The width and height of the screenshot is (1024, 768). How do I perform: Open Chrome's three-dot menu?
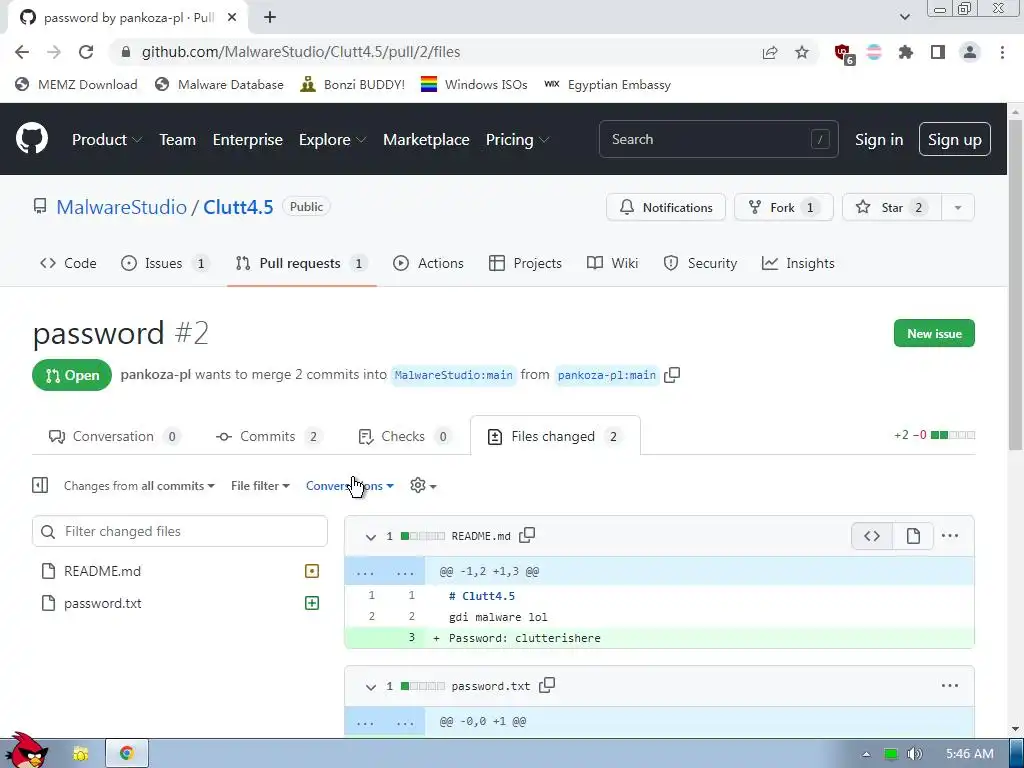(x=1002, y=52)
